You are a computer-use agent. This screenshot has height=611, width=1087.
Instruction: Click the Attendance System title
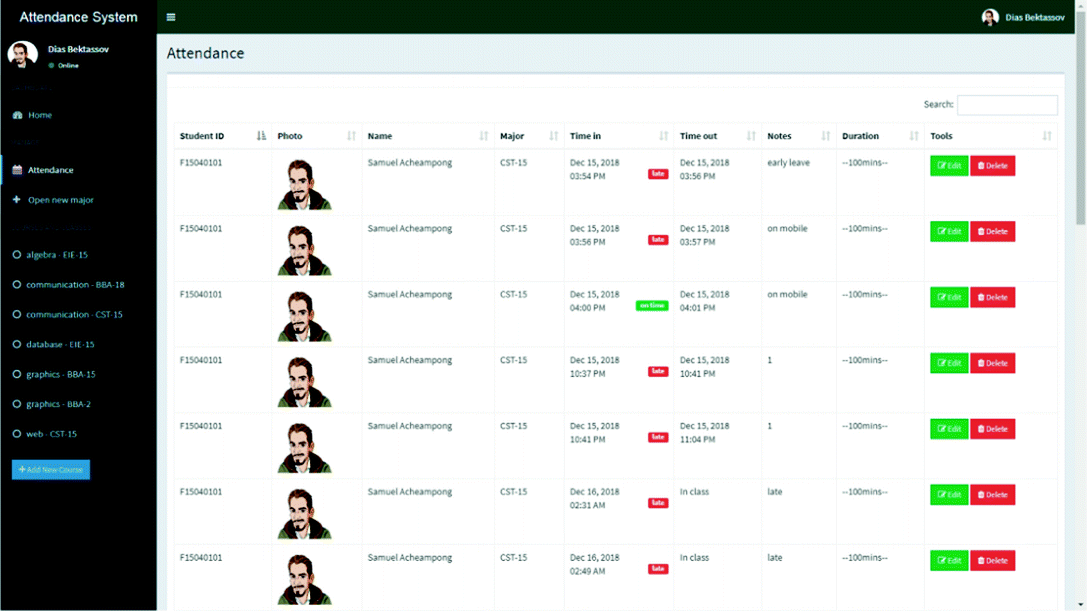78,17
